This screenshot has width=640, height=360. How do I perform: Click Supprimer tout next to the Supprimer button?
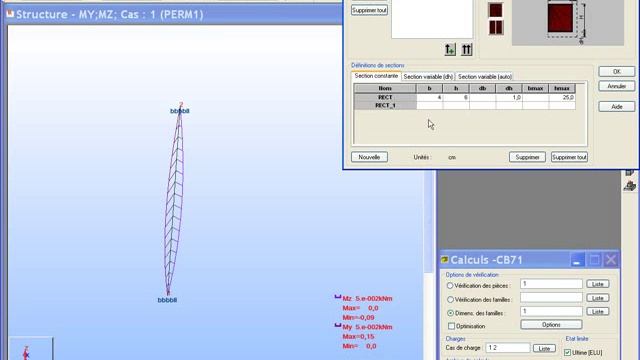[569, 157]
